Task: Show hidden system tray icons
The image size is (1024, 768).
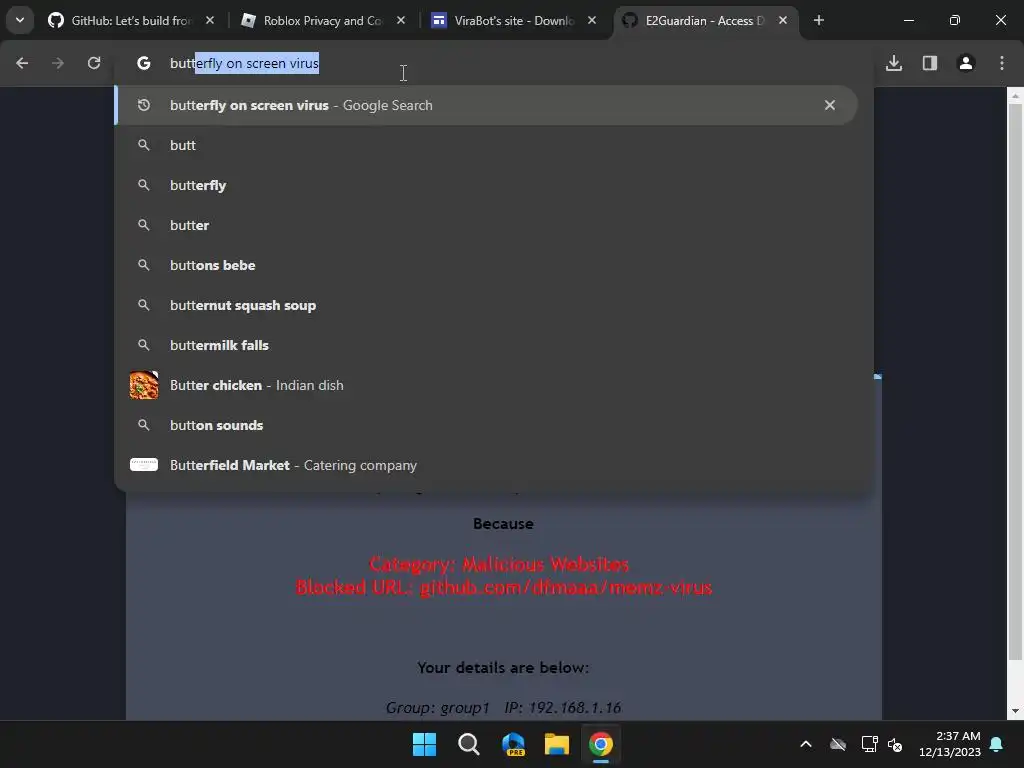Action: point(806,744)
